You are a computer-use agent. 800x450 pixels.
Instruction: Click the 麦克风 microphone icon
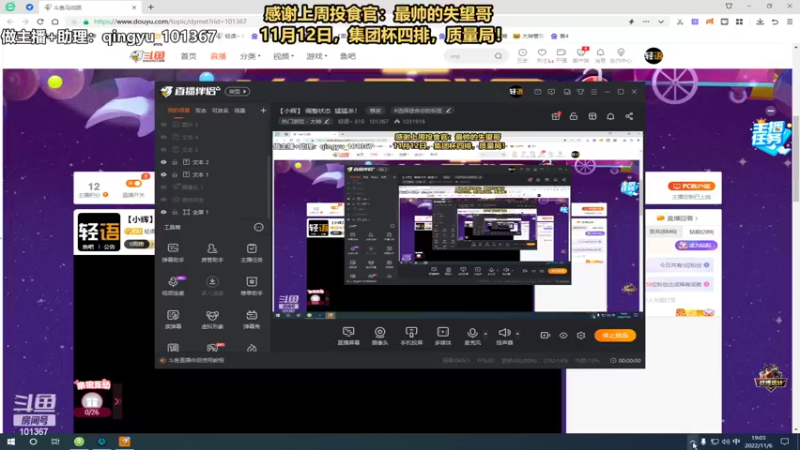[472, 333]
